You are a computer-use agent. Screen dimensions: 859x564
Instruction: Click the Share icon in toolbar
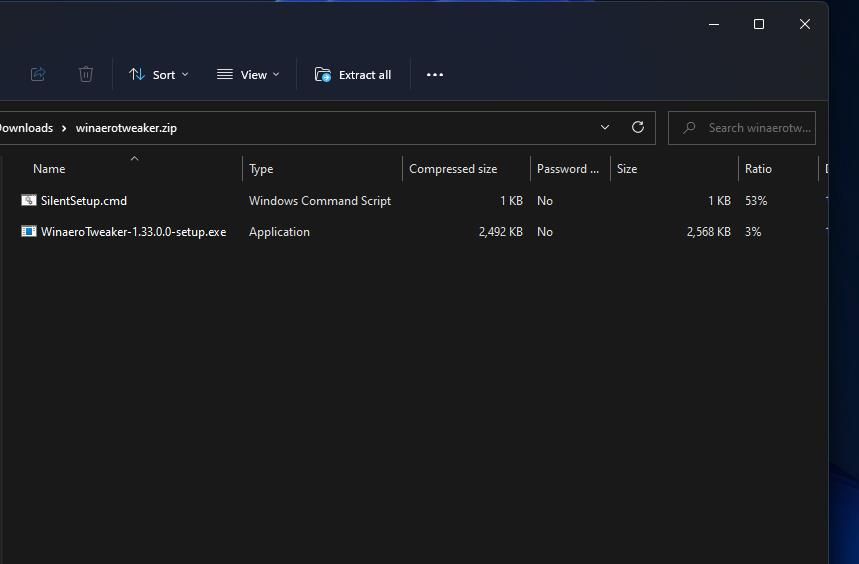pyautogui.click(x=38, y=74)
